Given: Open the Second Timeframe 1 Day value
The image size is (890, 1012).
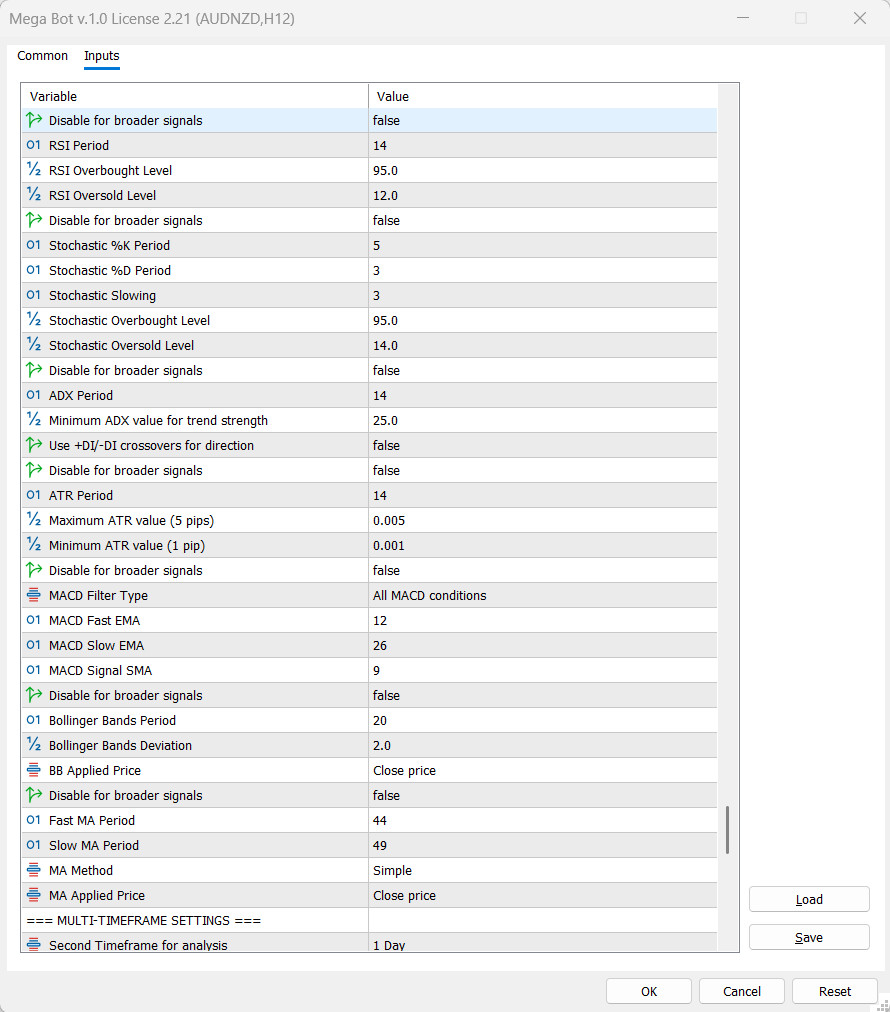Looking at the screenshot, I should [543, 943].
